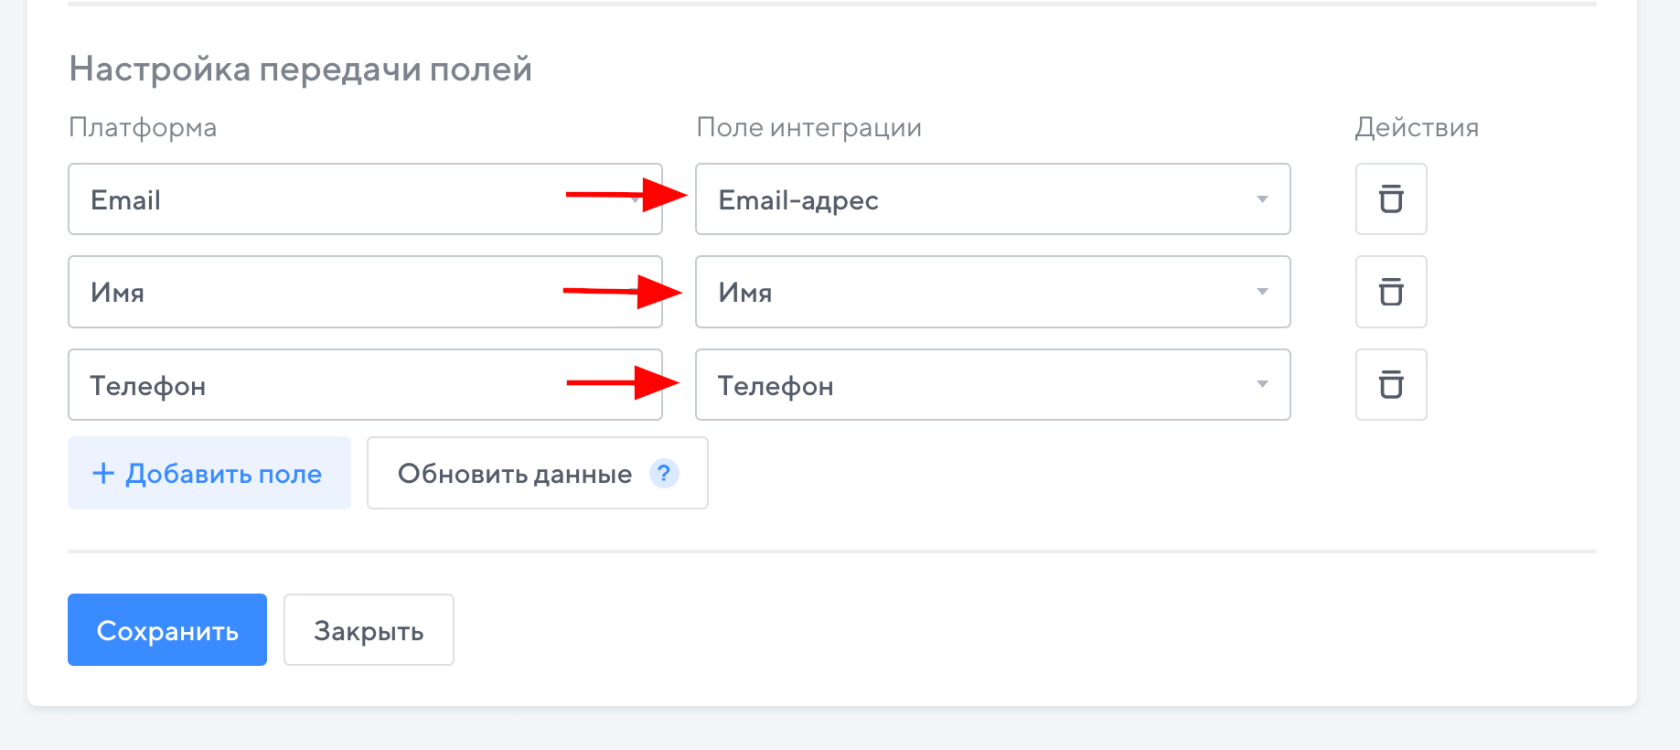Open the Имя platform field dropdown
This screenshot has width=1680, height=750.
click(365, 292)
